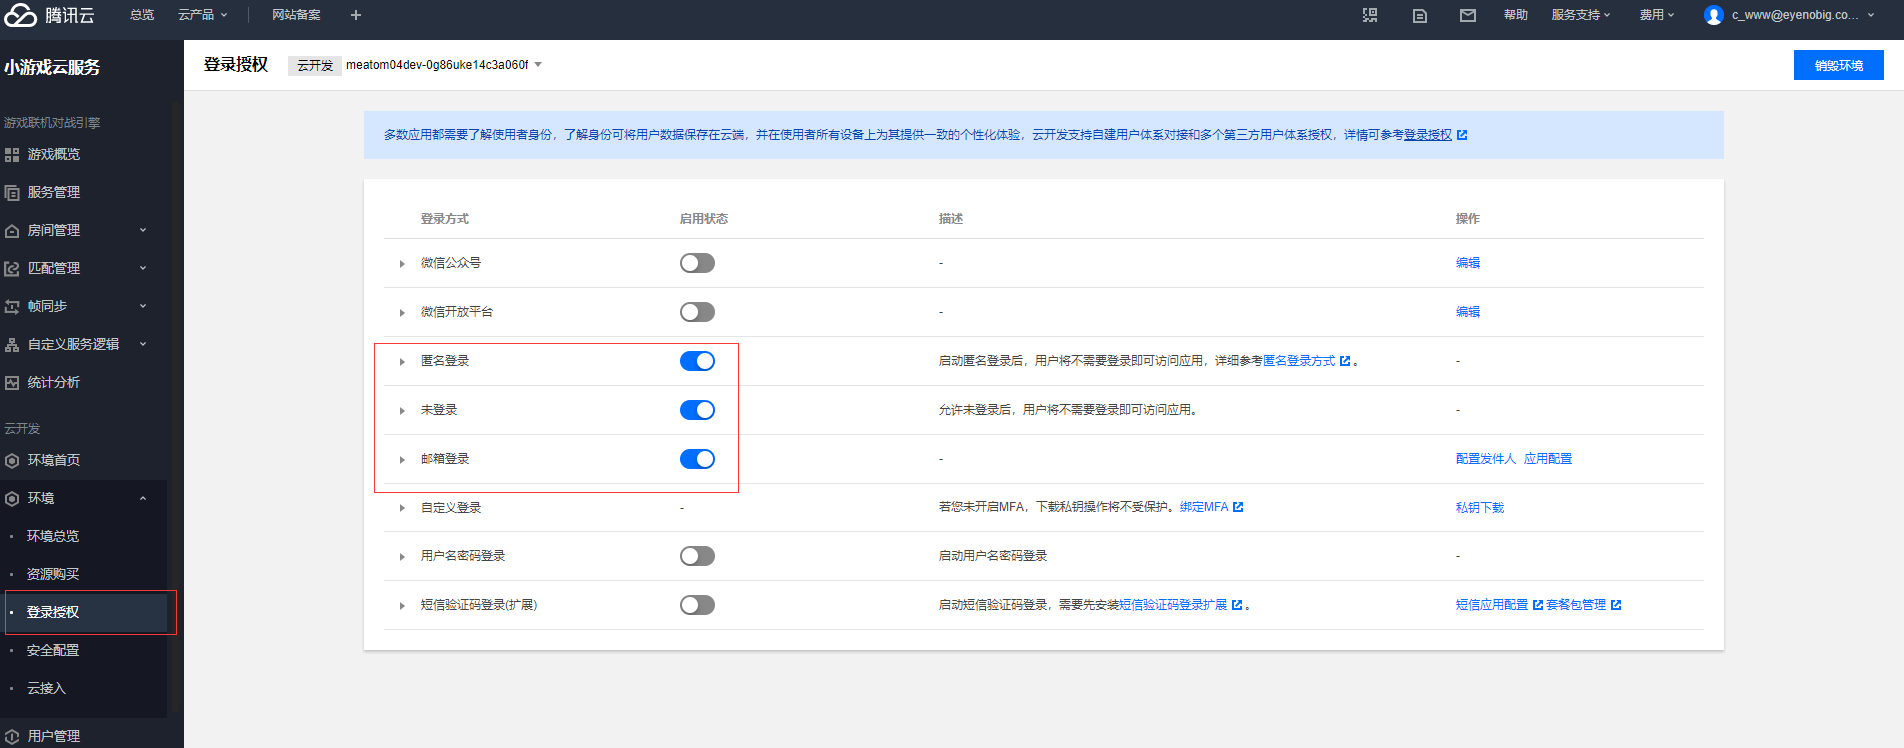This screenshot has height=748, width=1904.
Task: Disable the 邮箱登录 switch
Action: [x=697, y=459]
